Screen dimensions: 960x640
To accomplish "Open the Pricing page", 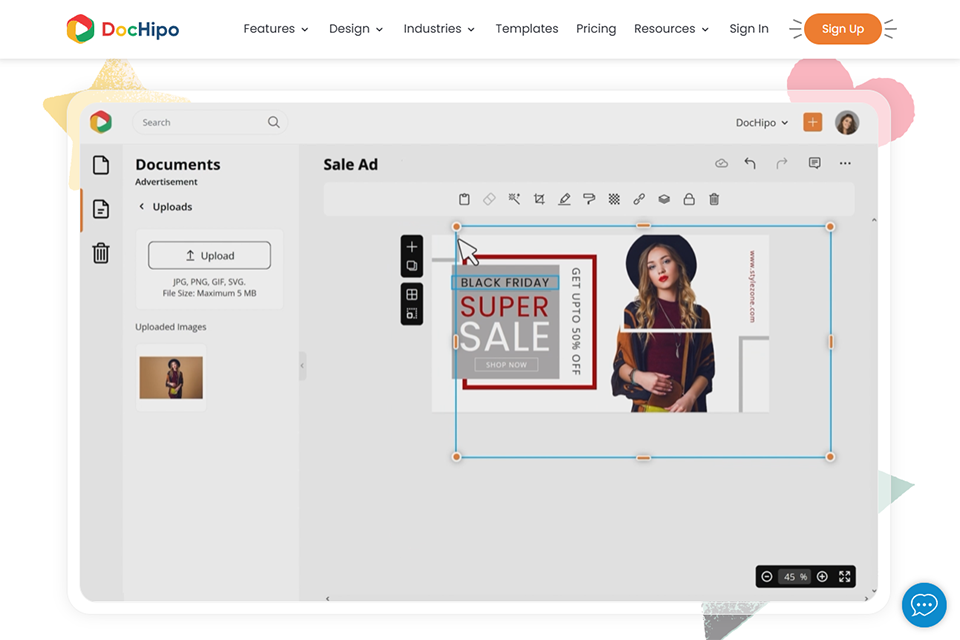I will [596, 29].
